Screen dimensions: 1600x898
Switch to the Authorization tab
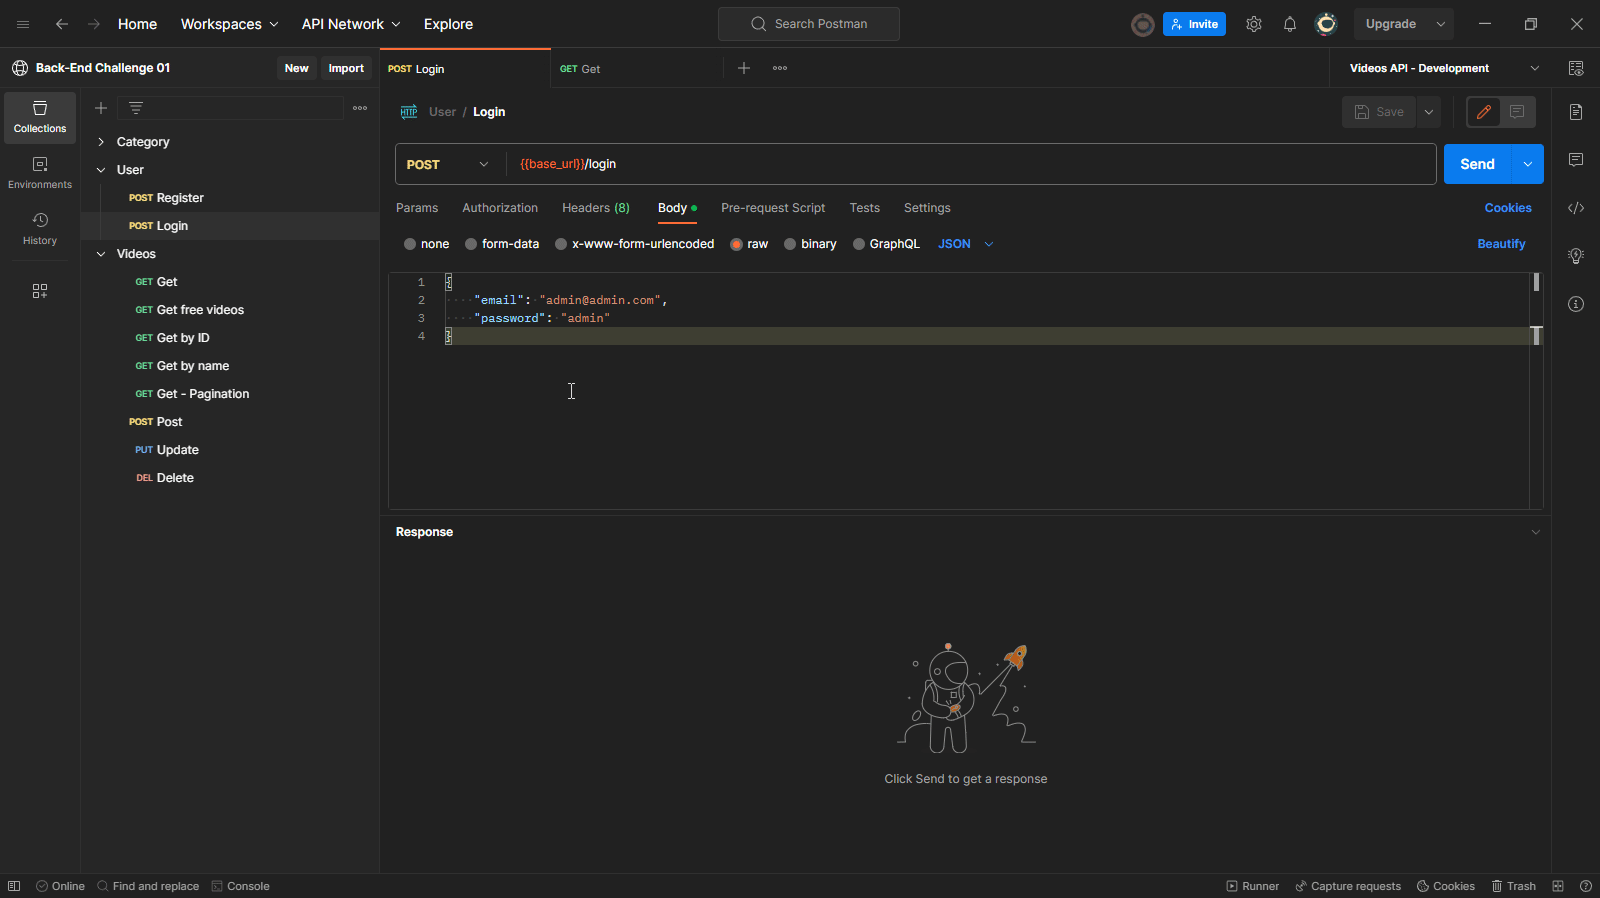click(x=500, y=208)
